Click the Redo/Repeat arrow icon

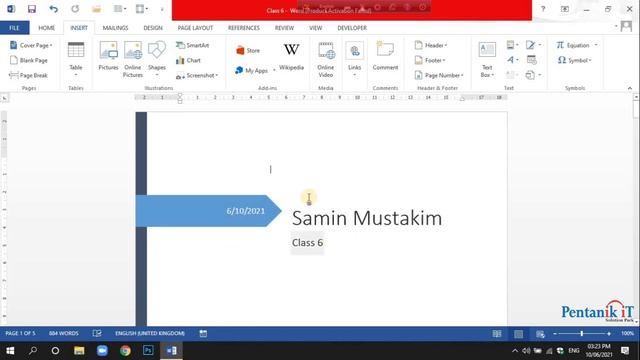[75, 9]
